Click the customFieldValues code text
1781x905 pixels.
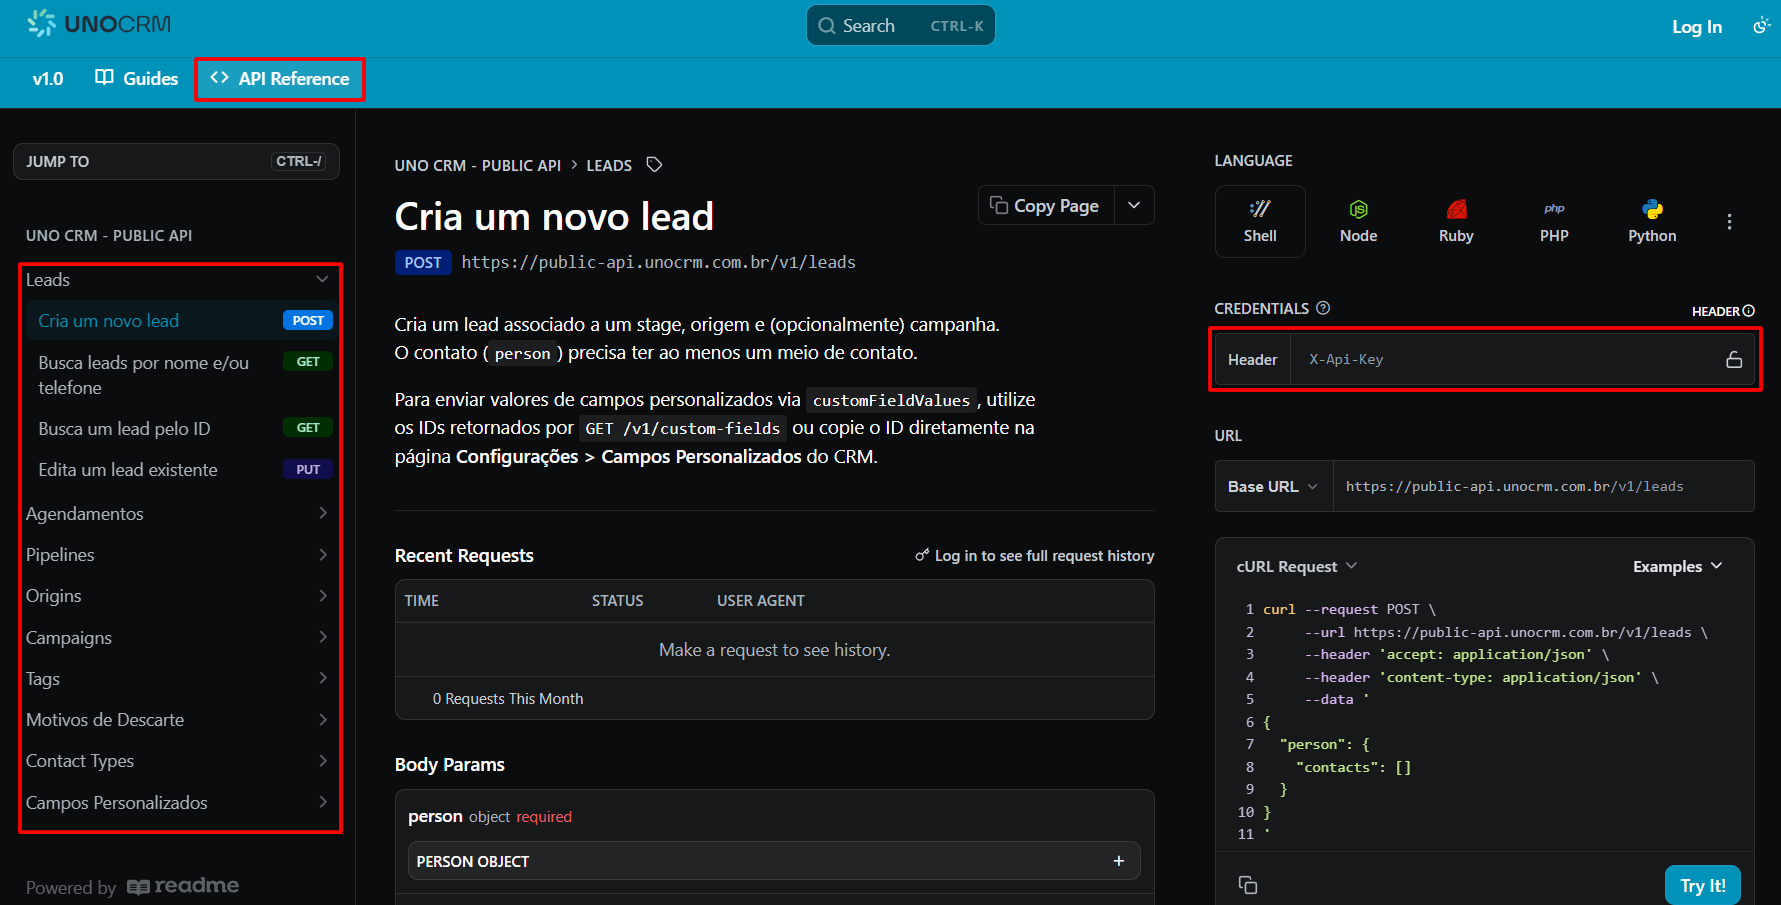point(891,400)
